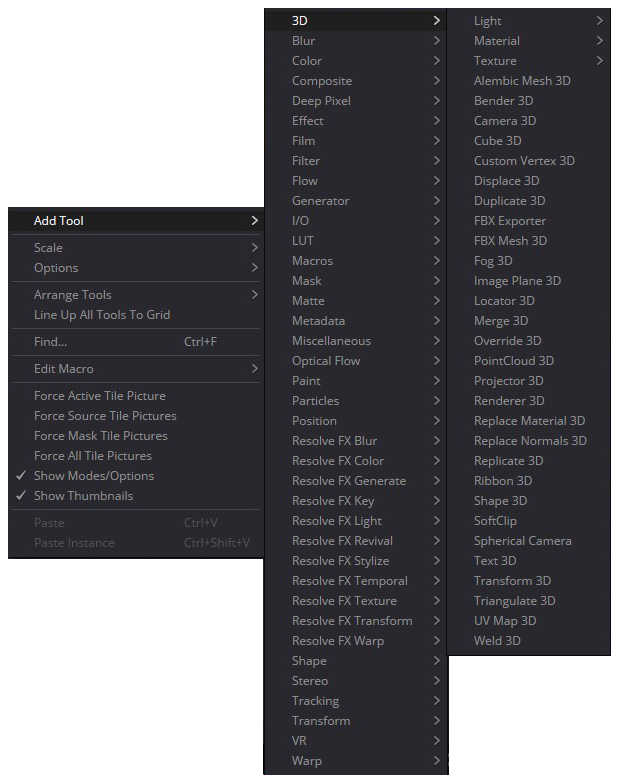Expand the Blur tool category
This screenshot has height=782, width=618.
(x=356, y=41)
